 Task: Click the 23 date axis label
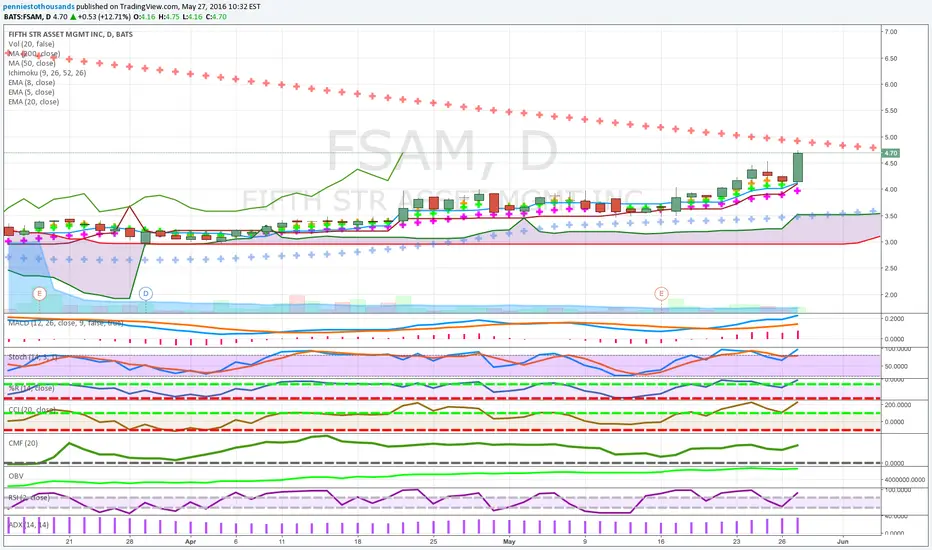[x=736, y=542]
